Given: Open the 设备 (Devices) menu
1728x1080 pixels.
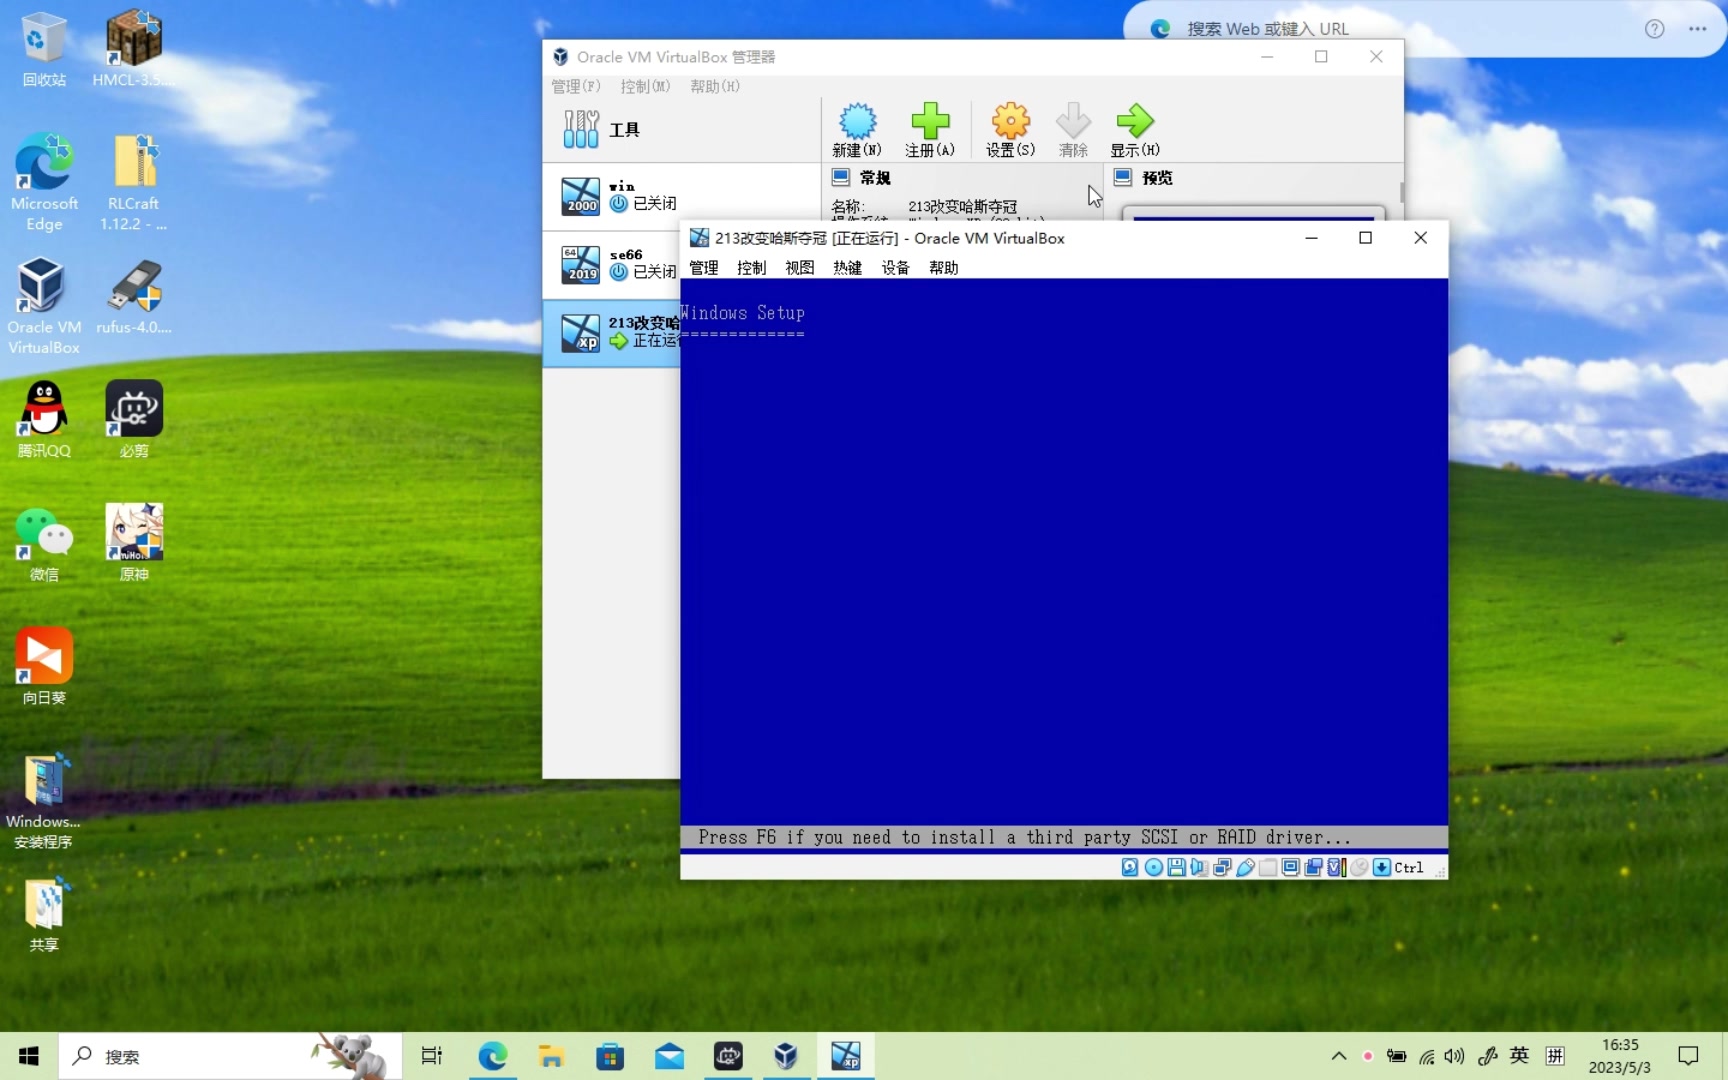Looking at the screenshot, I should (895, 267).
